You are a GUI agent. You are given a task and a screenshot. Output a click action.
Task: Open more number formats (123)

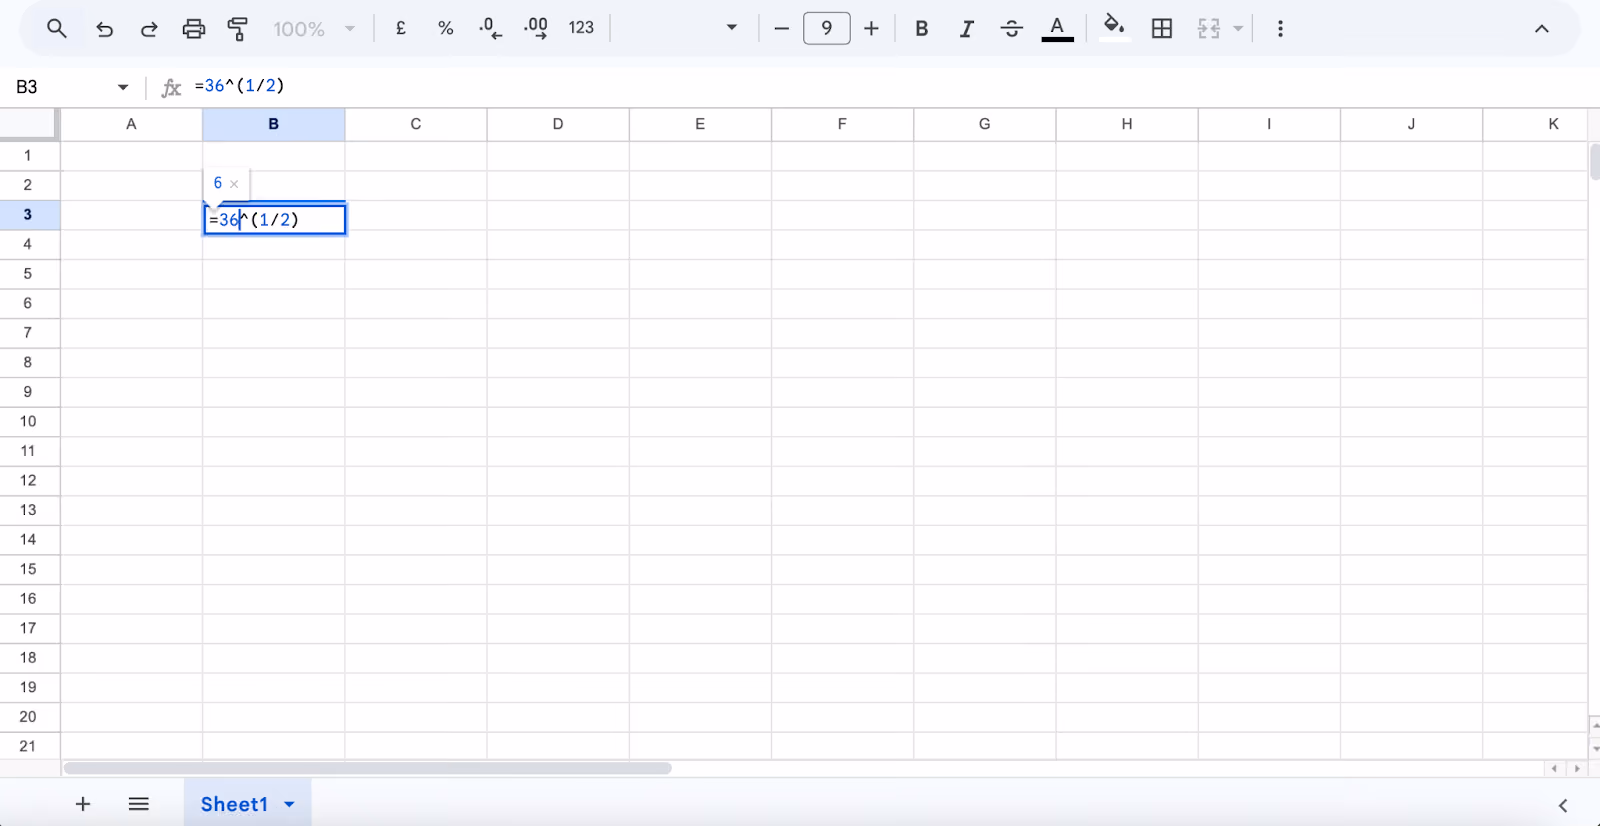(581, 28)
